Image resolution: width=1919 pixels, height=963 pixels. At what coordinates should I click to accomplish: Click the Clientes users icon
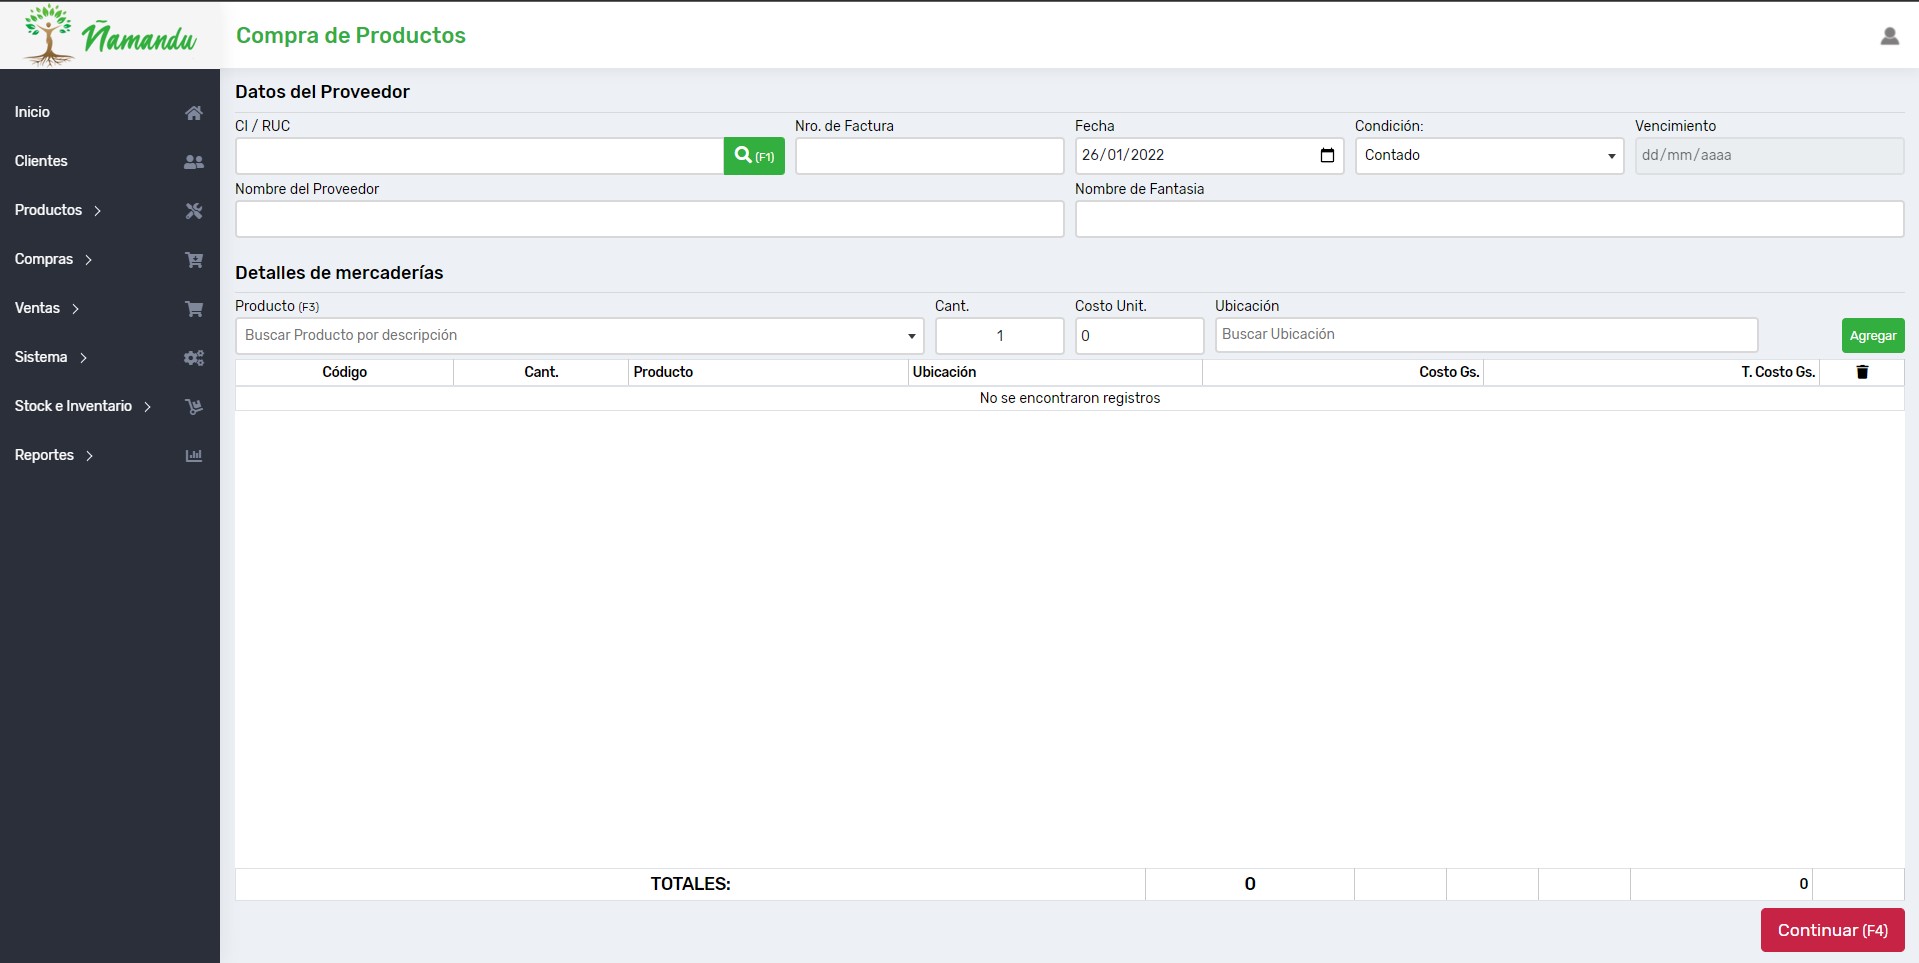click(x=194, y=162)
